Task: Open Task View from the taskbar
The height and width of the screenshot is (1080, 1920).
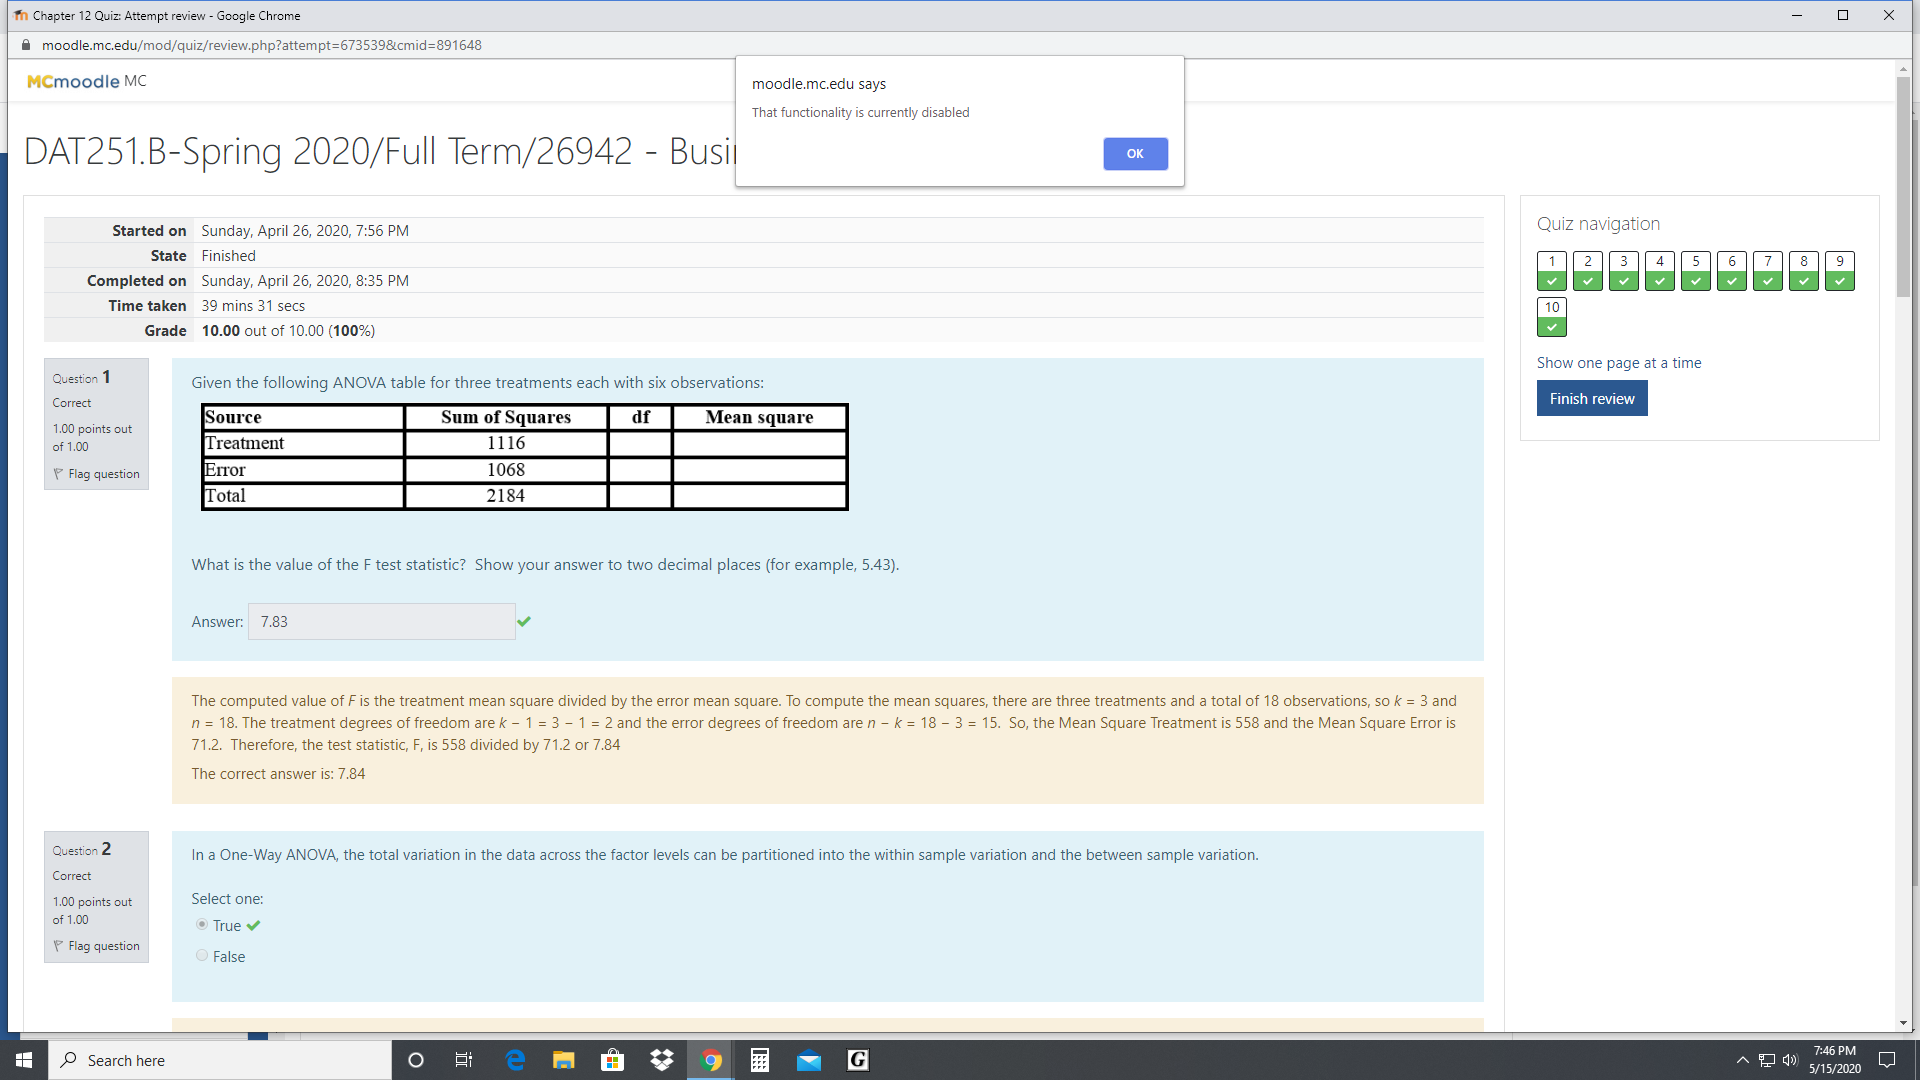Action: tap(463, 1059)
